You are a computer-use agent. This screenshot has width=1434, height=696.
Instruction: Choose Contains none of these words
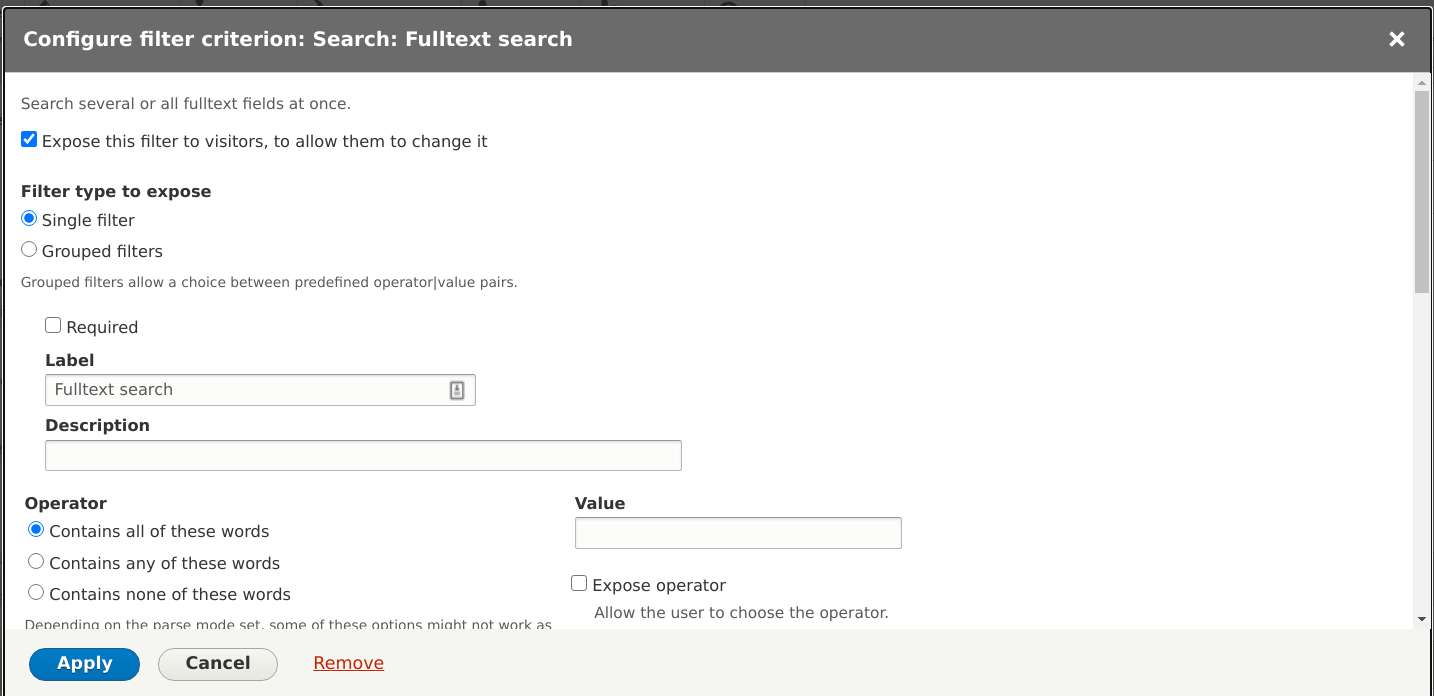point(36,593)
